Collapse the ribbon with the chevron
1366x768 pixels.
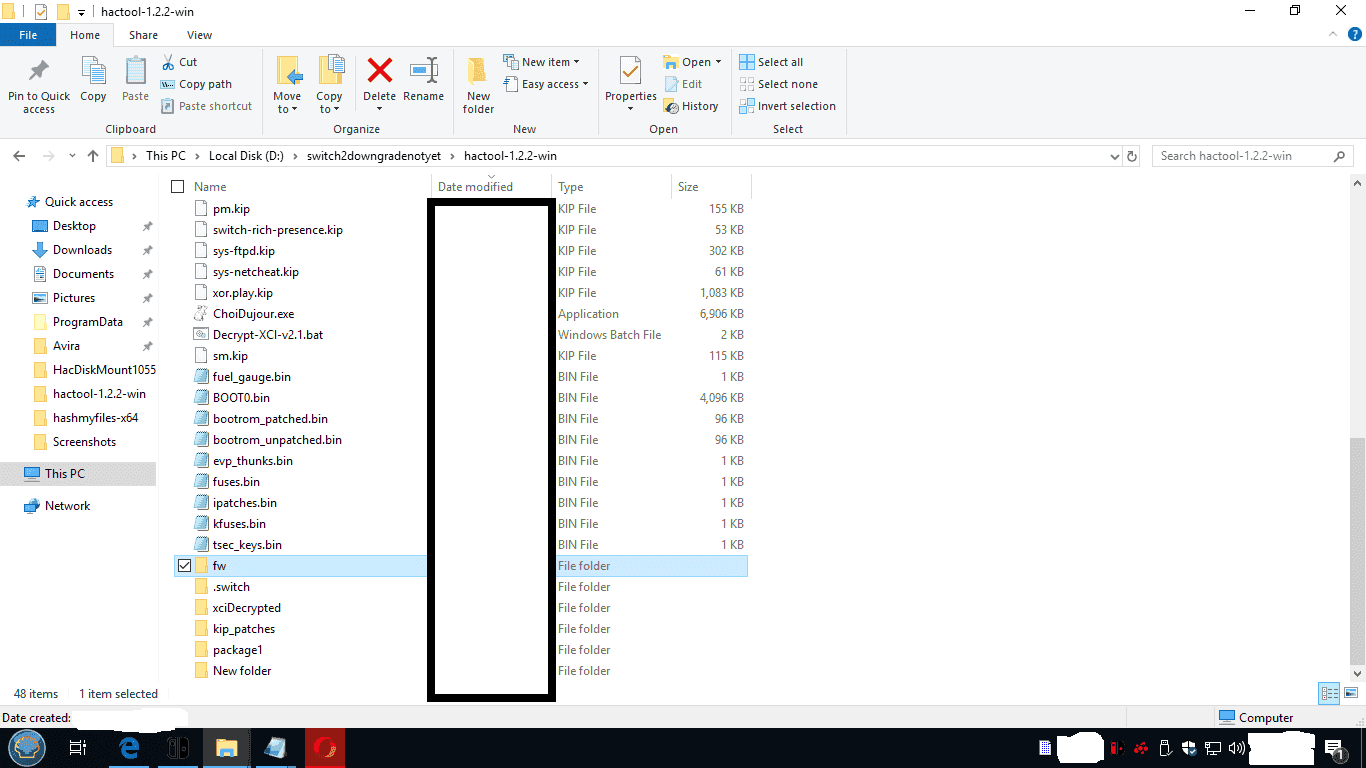1331,35
